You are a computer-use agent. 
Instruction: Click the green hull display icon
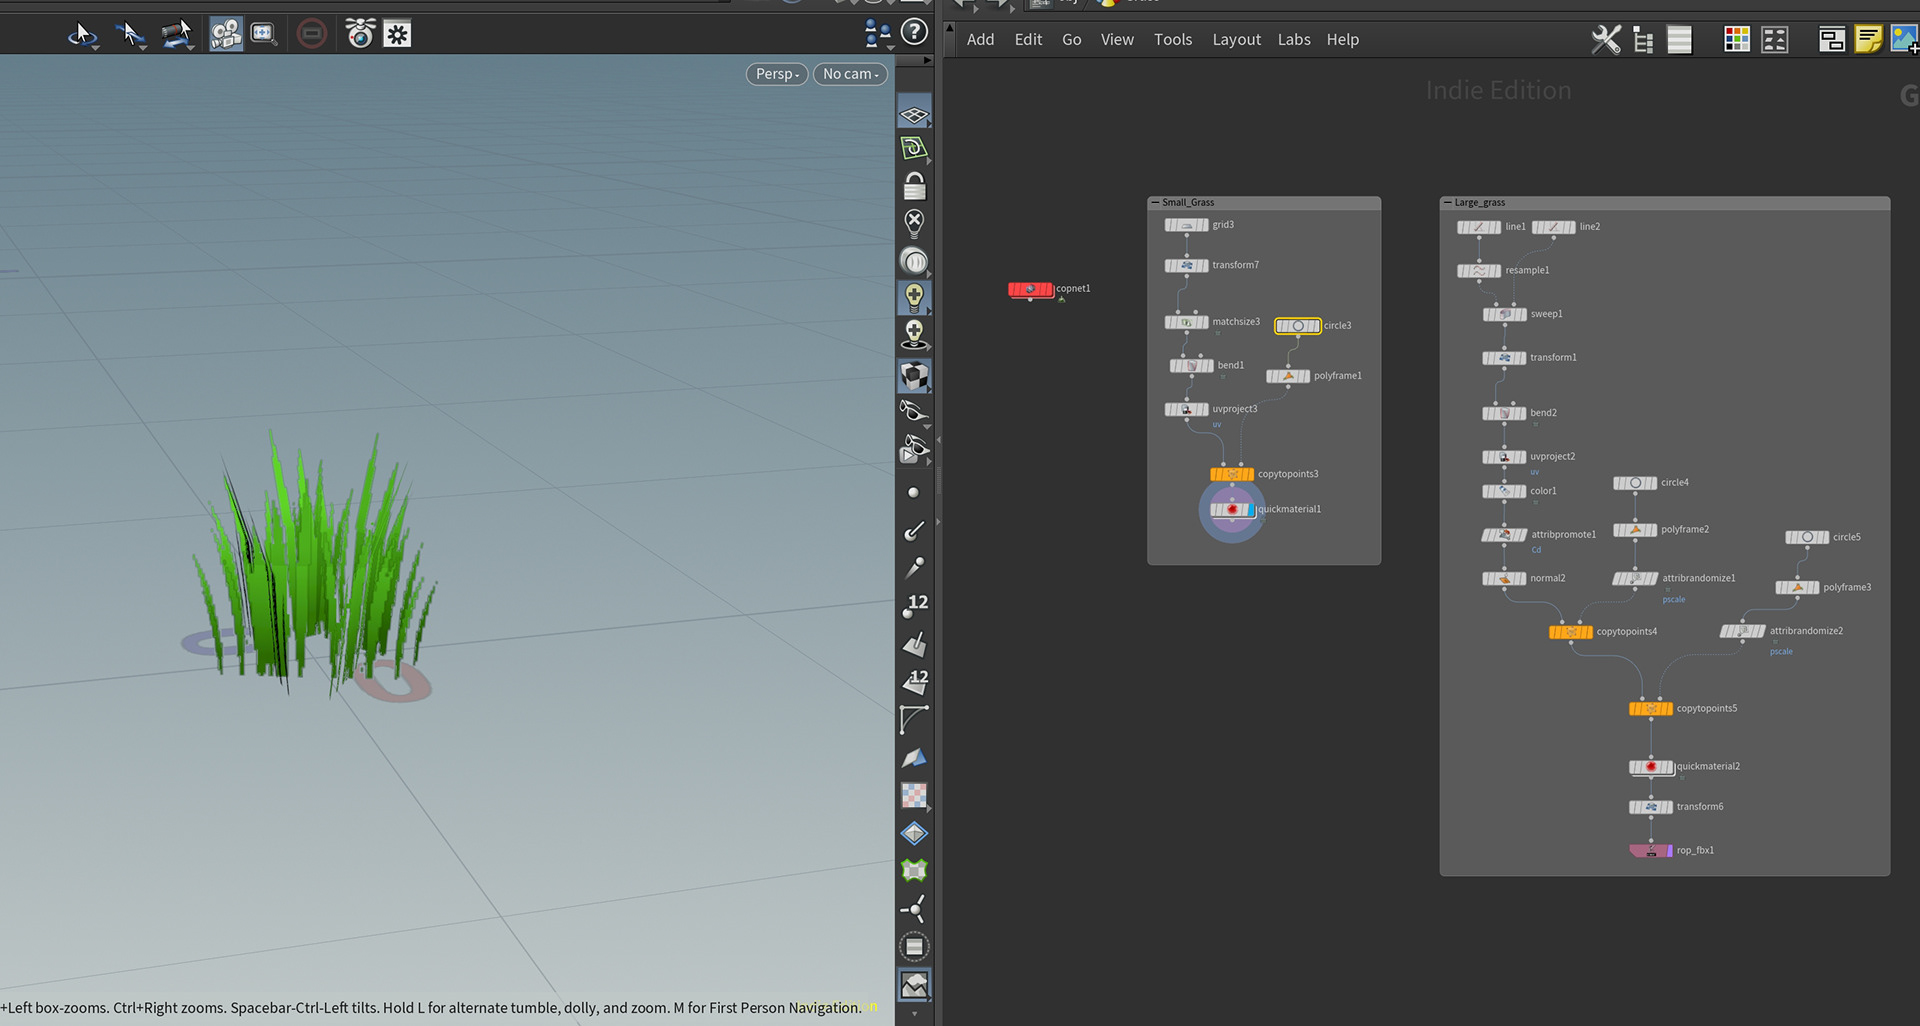(914, 870)
